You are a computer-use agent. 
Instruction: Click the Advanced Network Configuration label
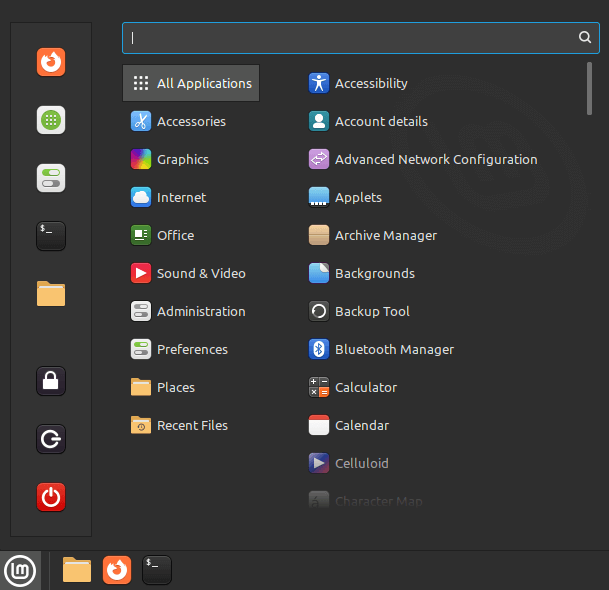pyautogui.click(x=436, y=159)
